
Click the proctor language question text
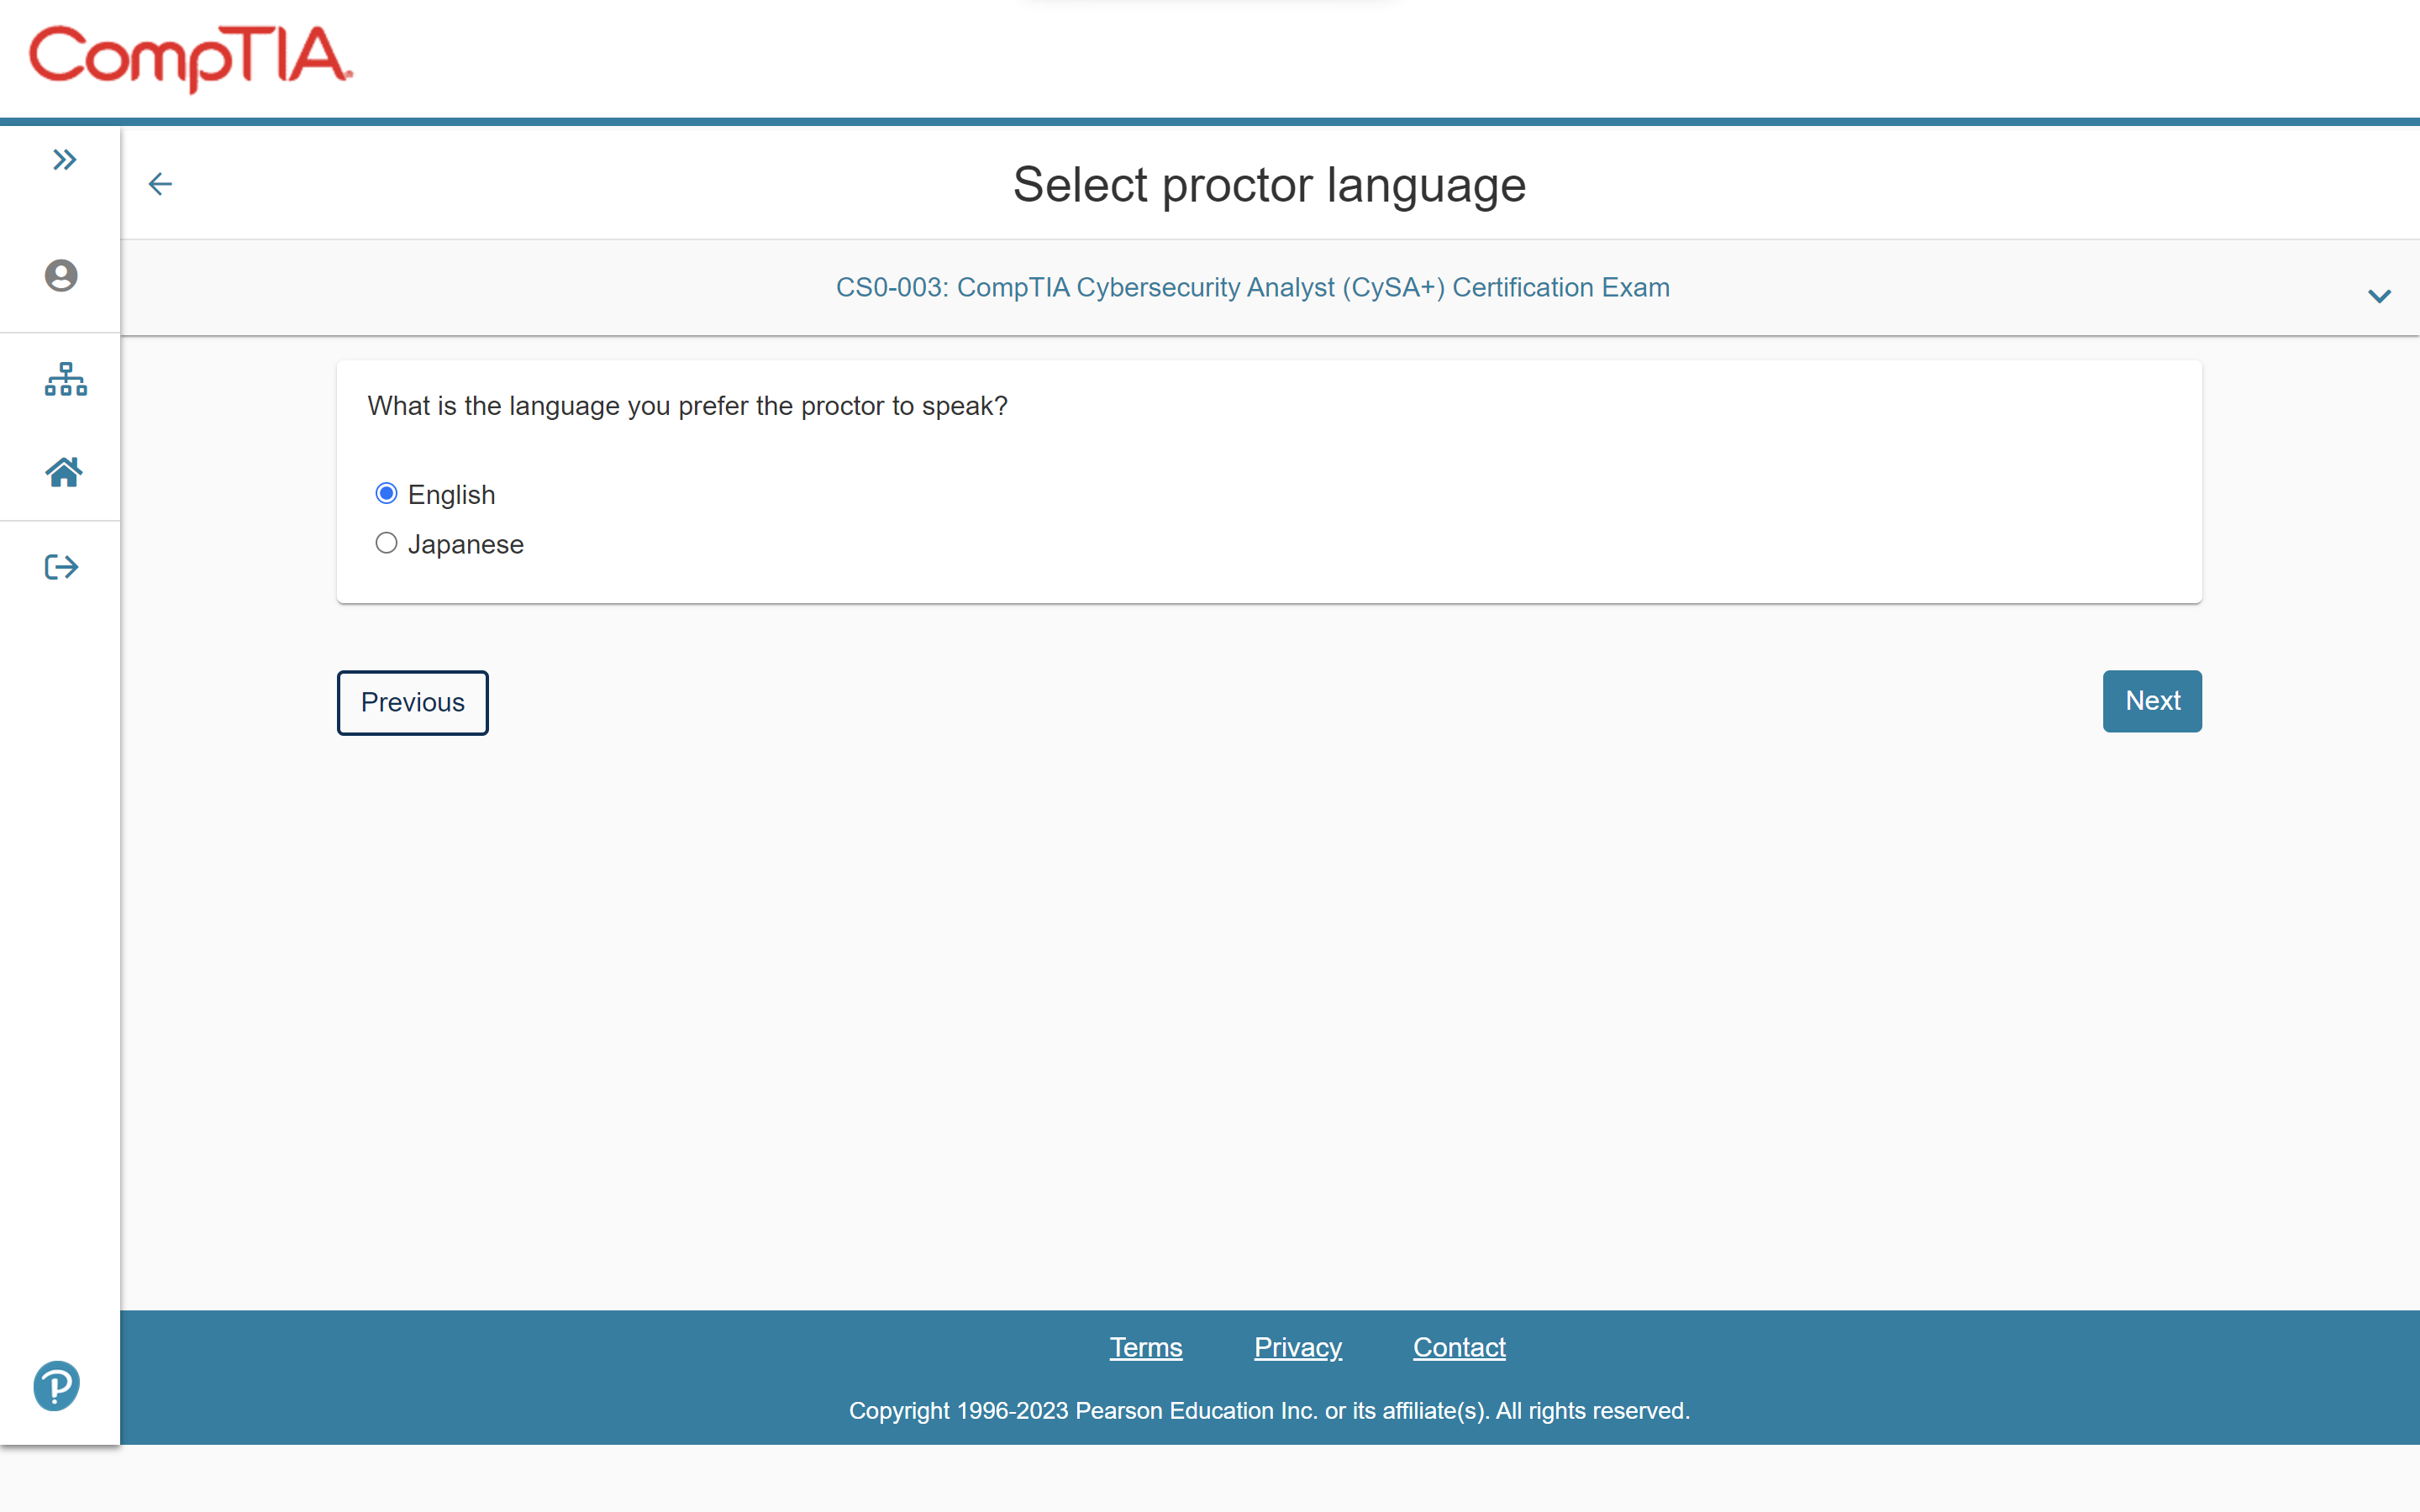click(688, 406)
